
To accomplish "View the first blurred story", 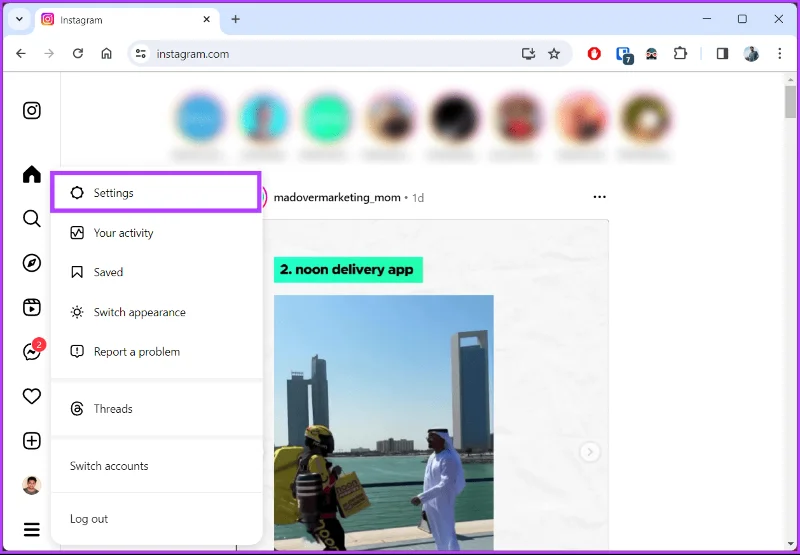I will 200,117.
